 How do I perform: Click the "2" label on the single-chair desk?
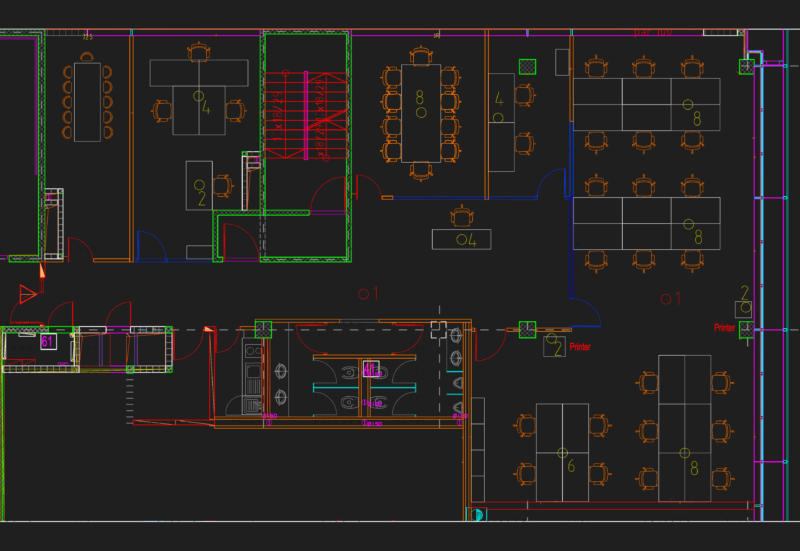tap(202, 199)
